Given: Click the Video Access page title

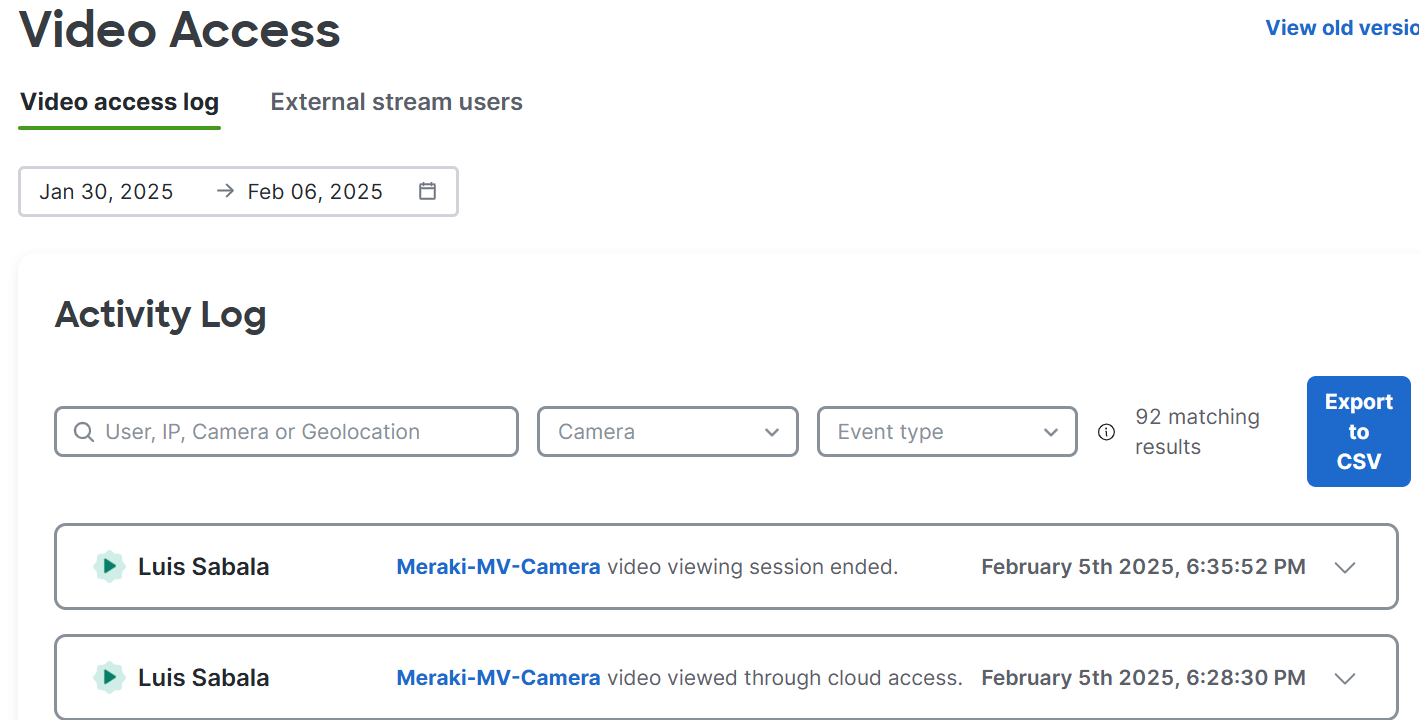Looking at the screenshot, I should [180, 28].
